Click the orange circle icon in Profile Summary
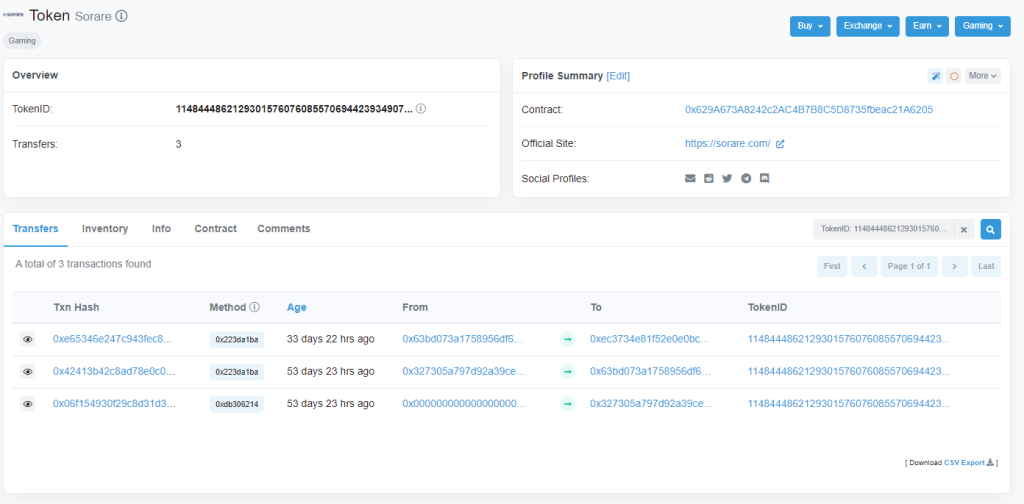The image size is (1024, 504). point(954,76)
